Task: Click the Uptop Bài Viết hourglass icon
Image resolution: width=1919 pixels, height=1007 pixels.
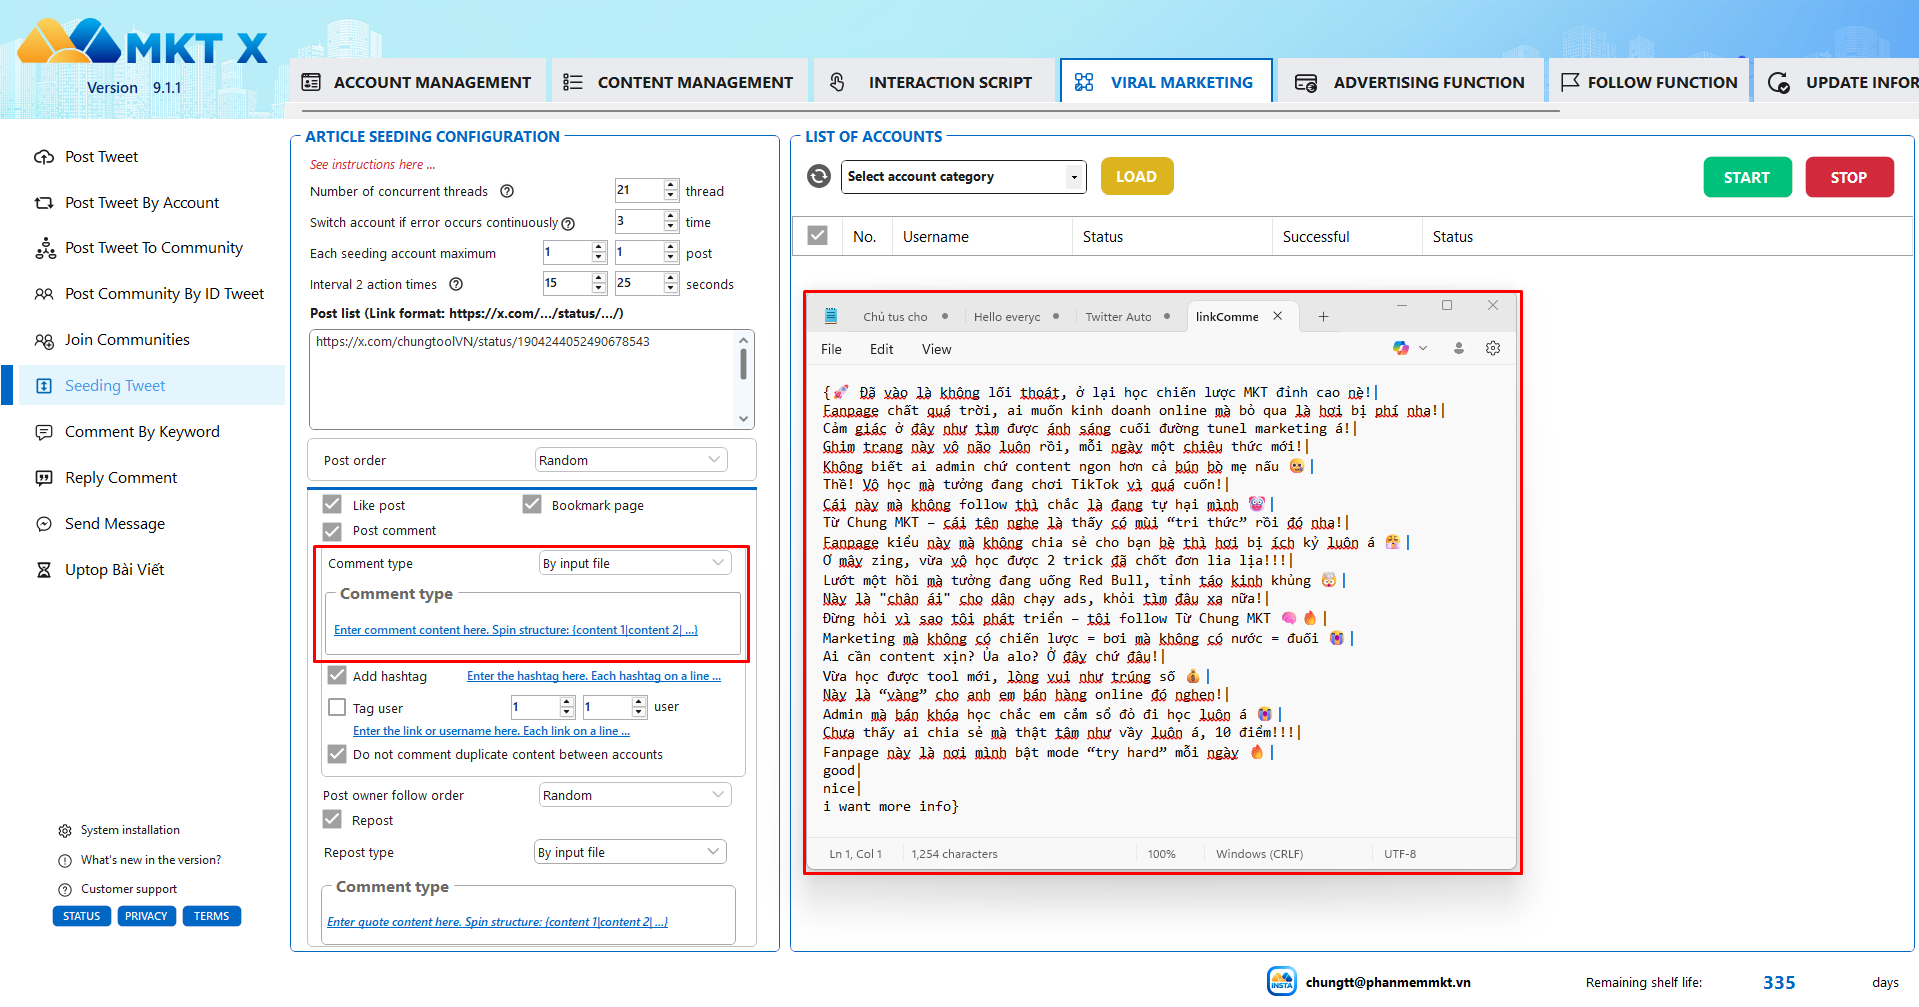Action: click(44, 570)
